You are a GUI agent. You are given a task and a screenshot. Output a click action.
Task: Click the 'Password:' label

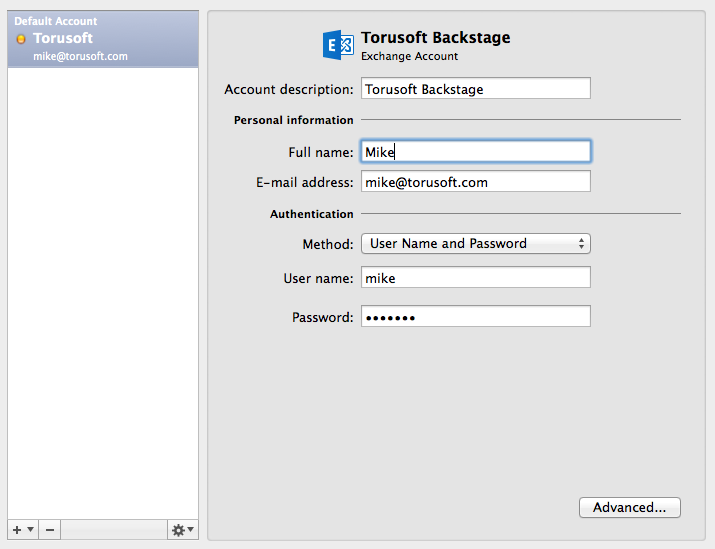point(322,317)
